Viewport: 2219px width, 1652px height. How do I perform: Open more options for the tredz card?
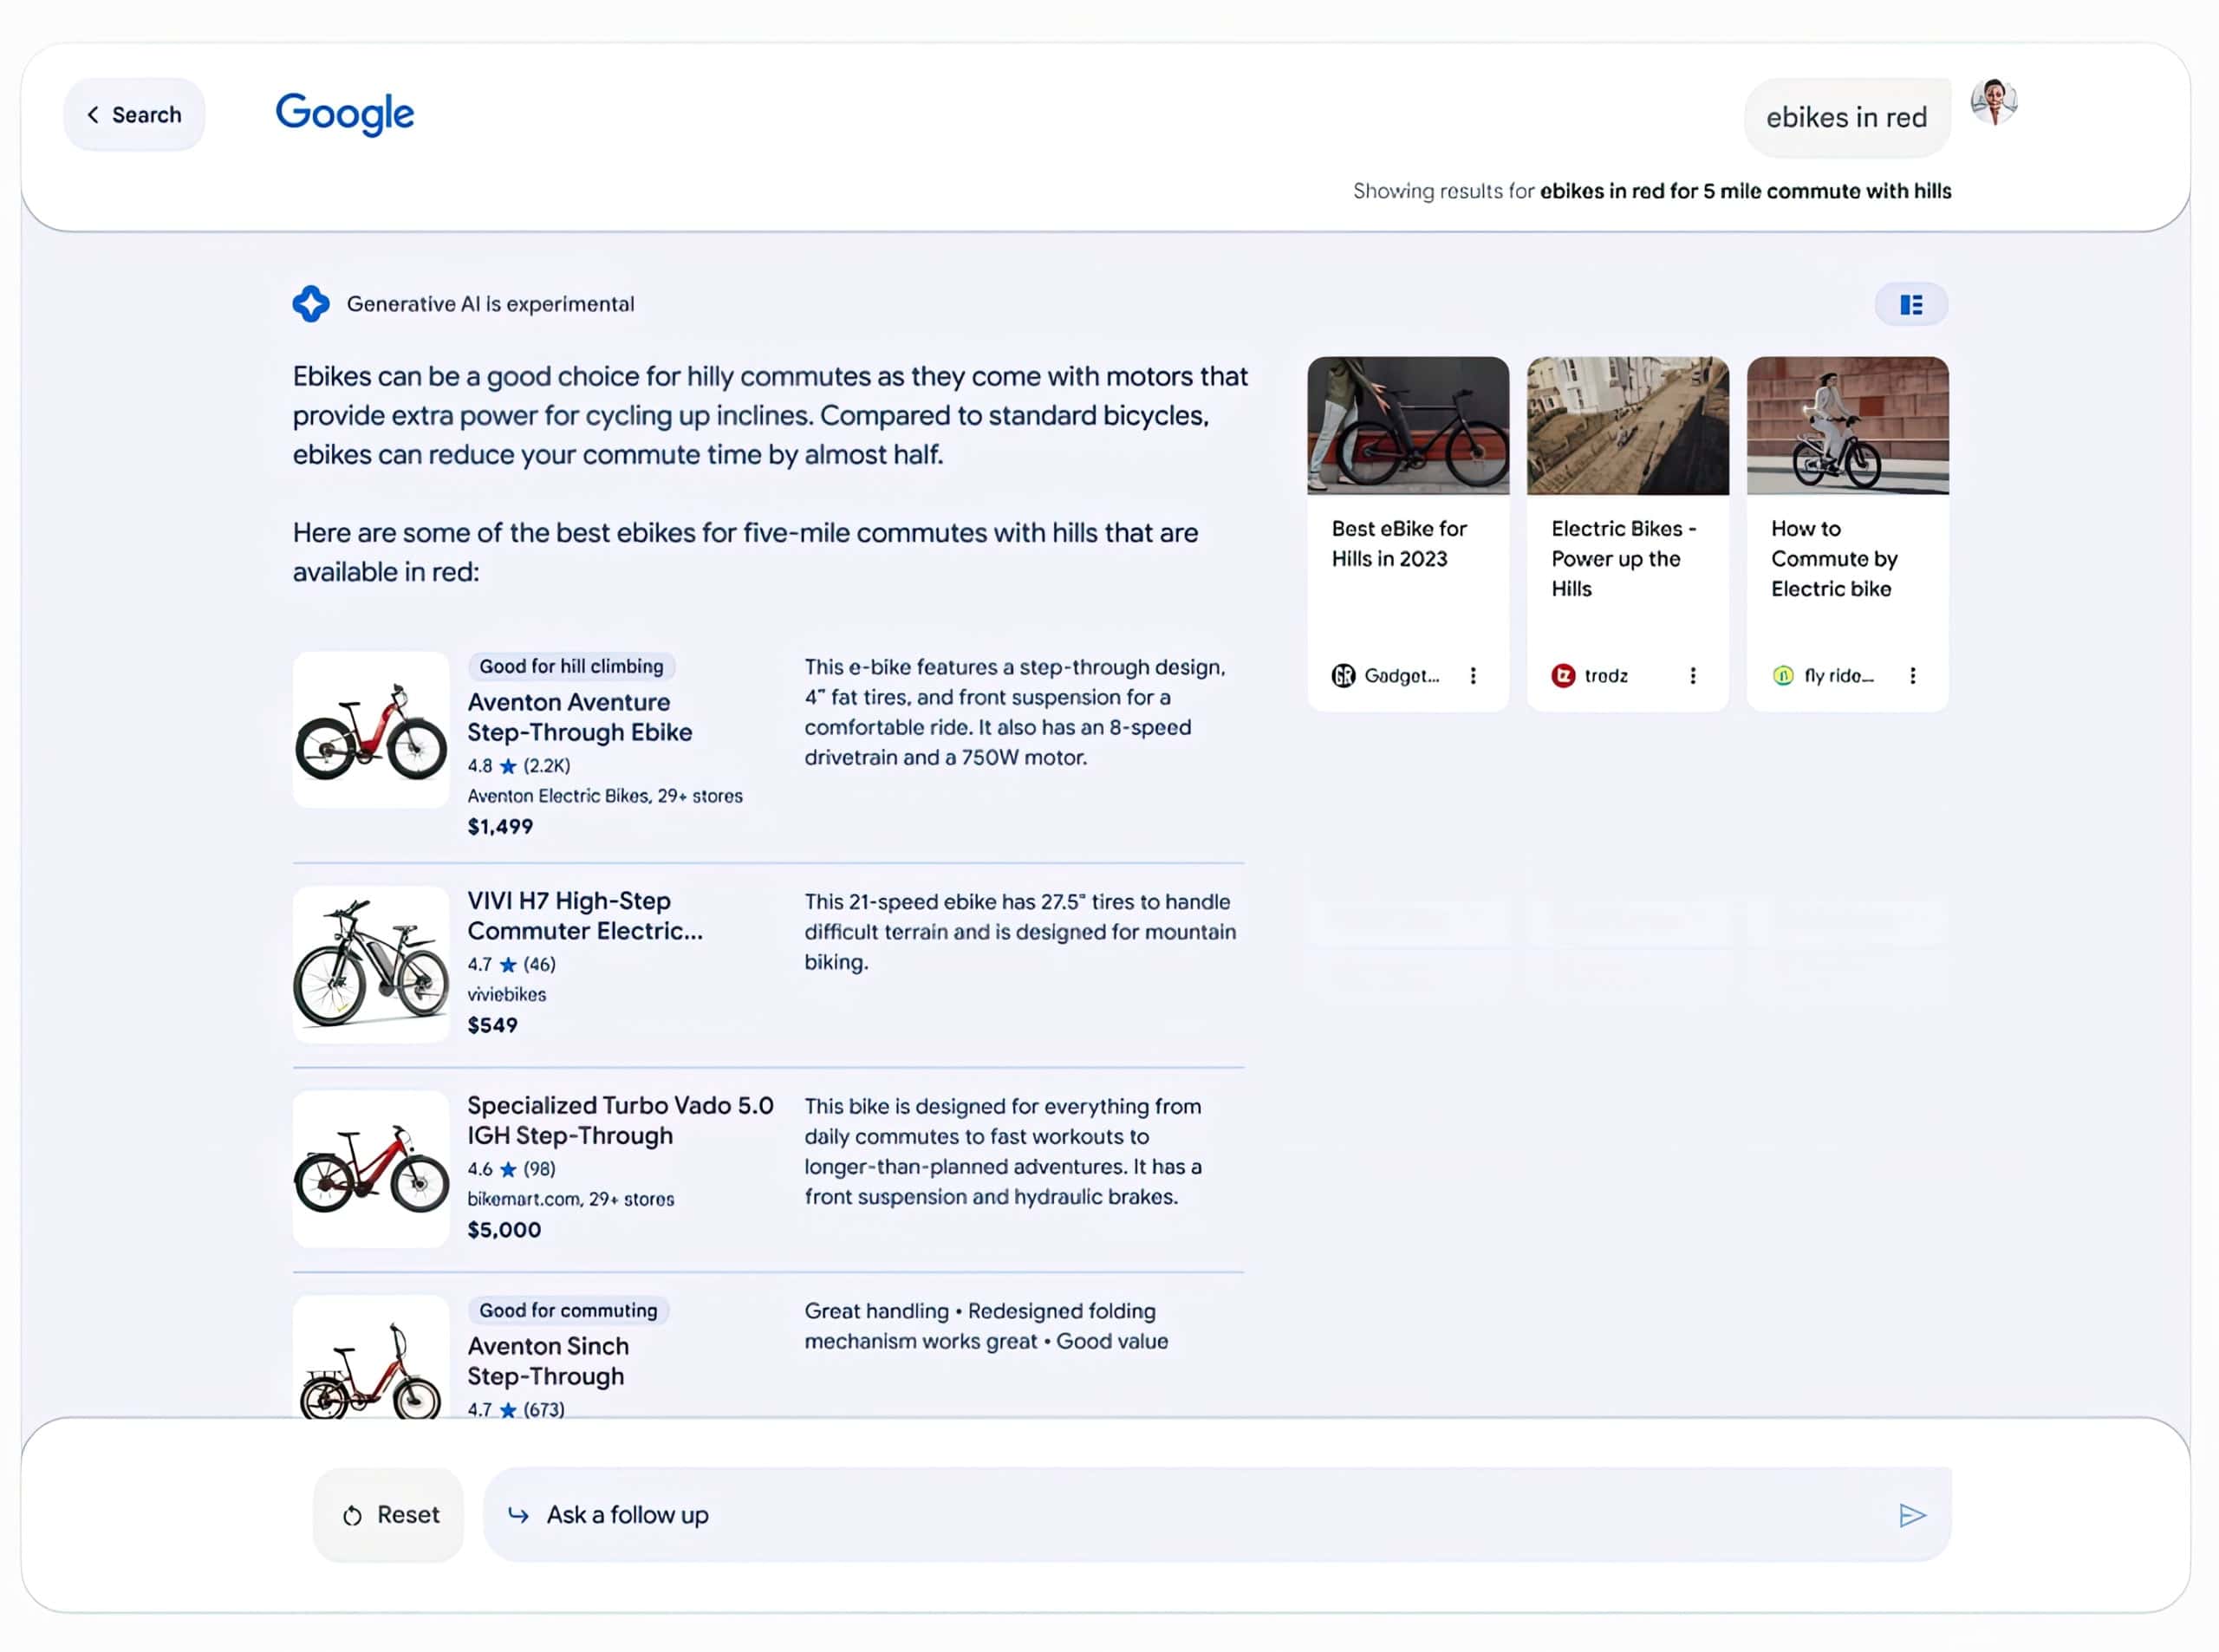[1692, 676]
